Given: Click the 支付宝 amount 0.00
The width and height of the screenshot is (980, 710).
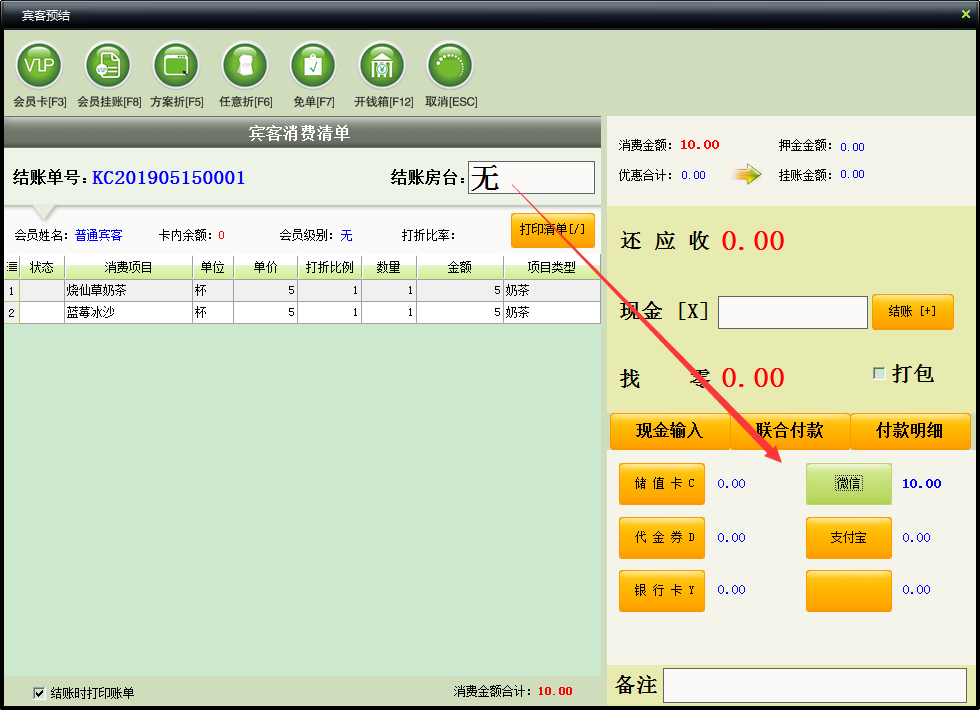Looking at the screenshot, I should coord(916,538).
